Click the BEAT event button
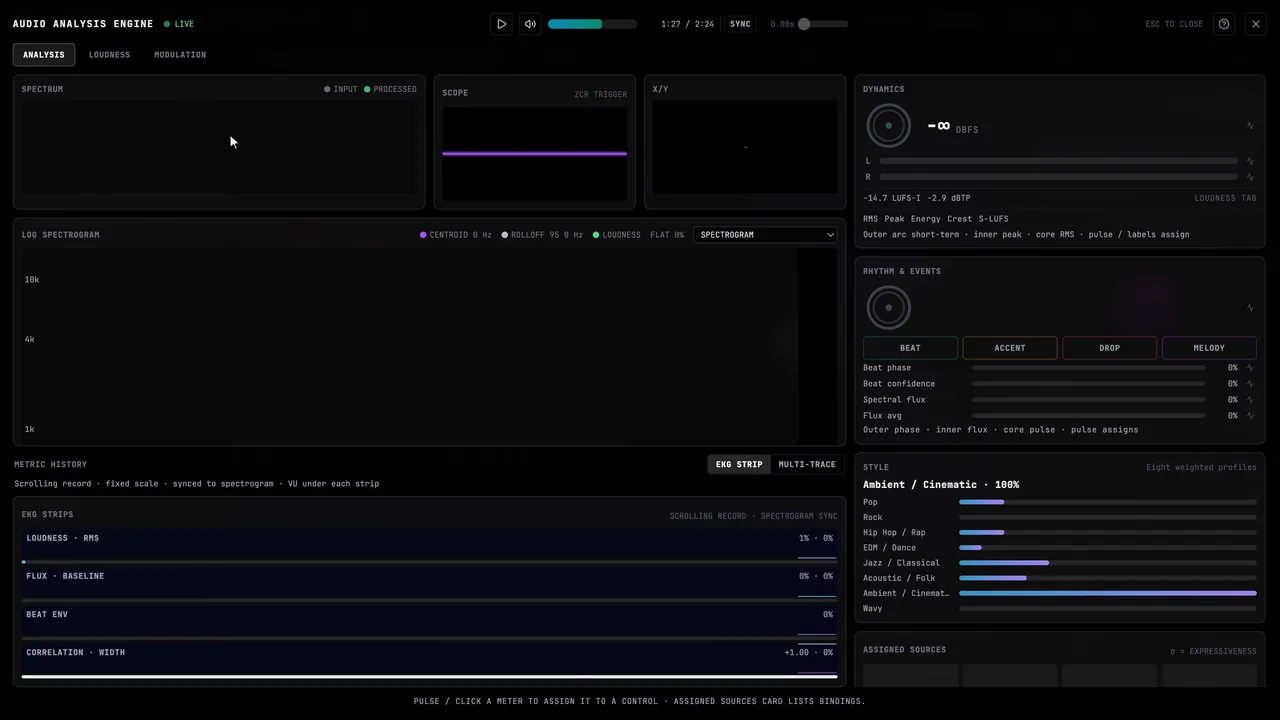1280x720 pixels. click(910, 348)
